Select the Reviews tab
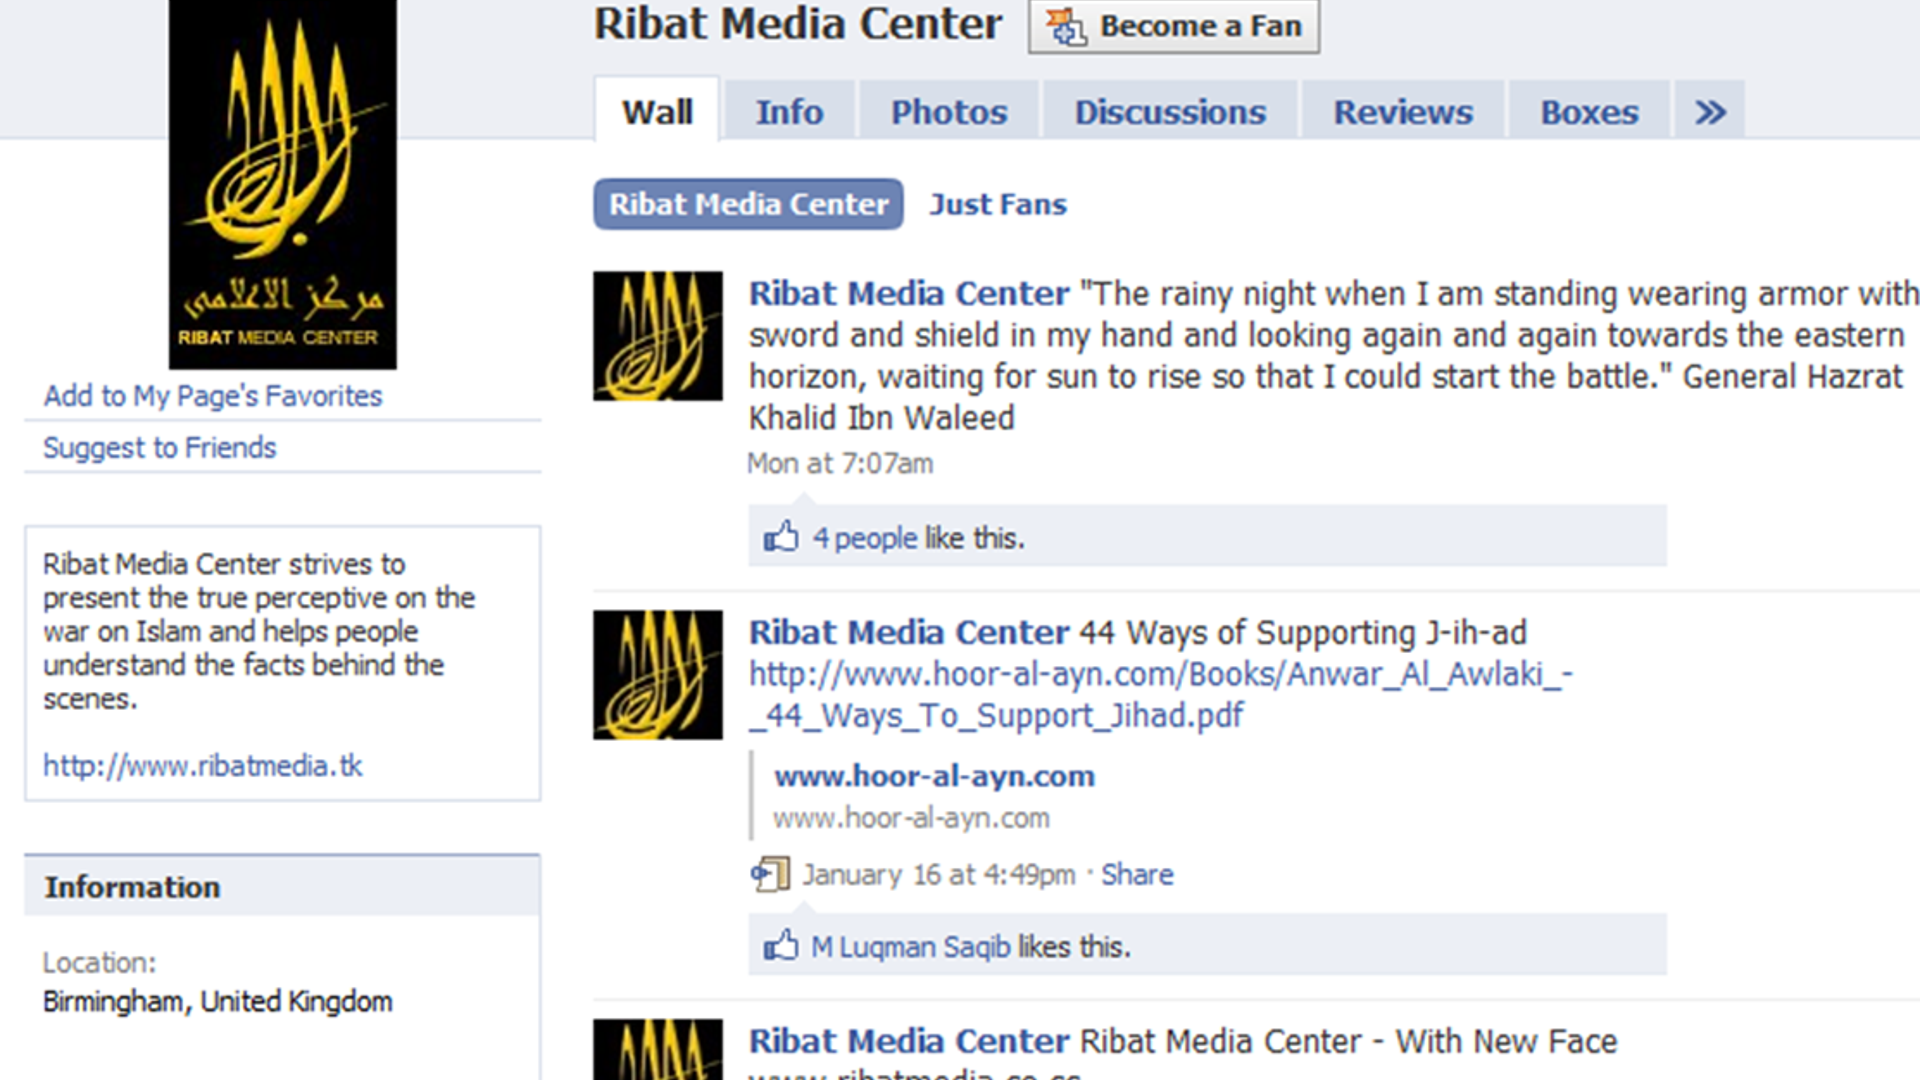 pyautogui.click(x=1403, y=111)
